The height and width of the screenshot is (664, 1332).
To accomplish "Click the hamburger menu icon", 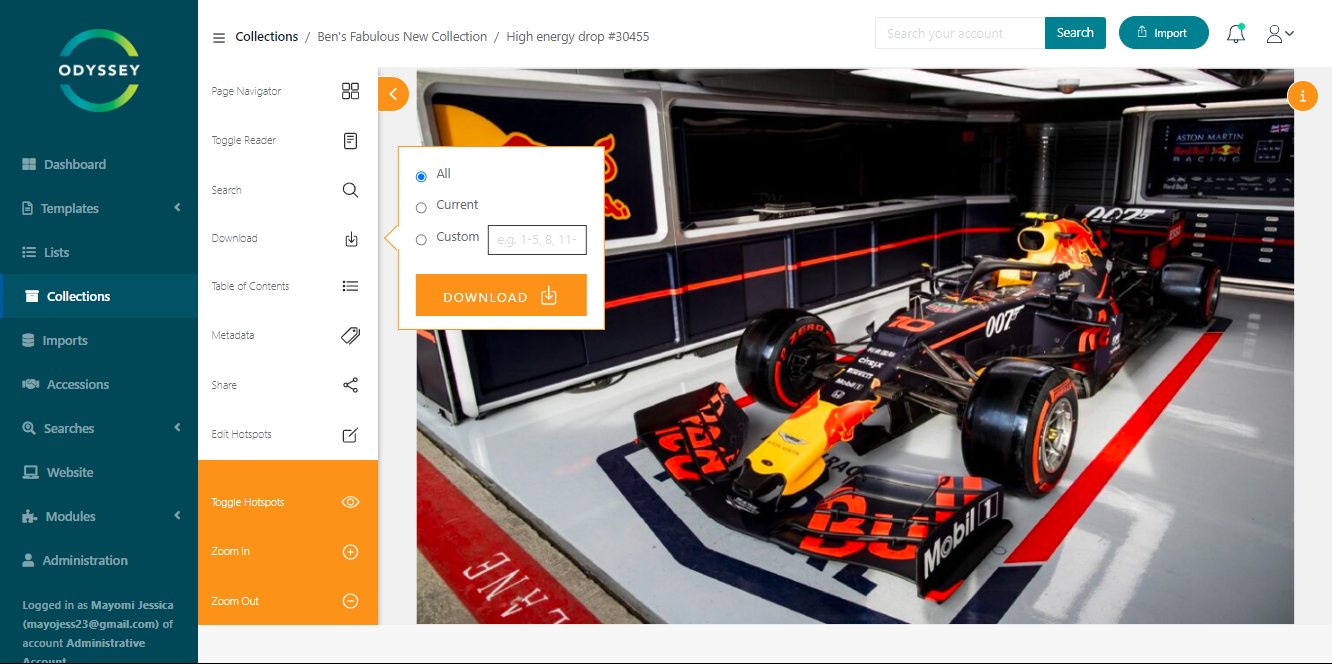I will pyautogui.click(x=219, y=38).
